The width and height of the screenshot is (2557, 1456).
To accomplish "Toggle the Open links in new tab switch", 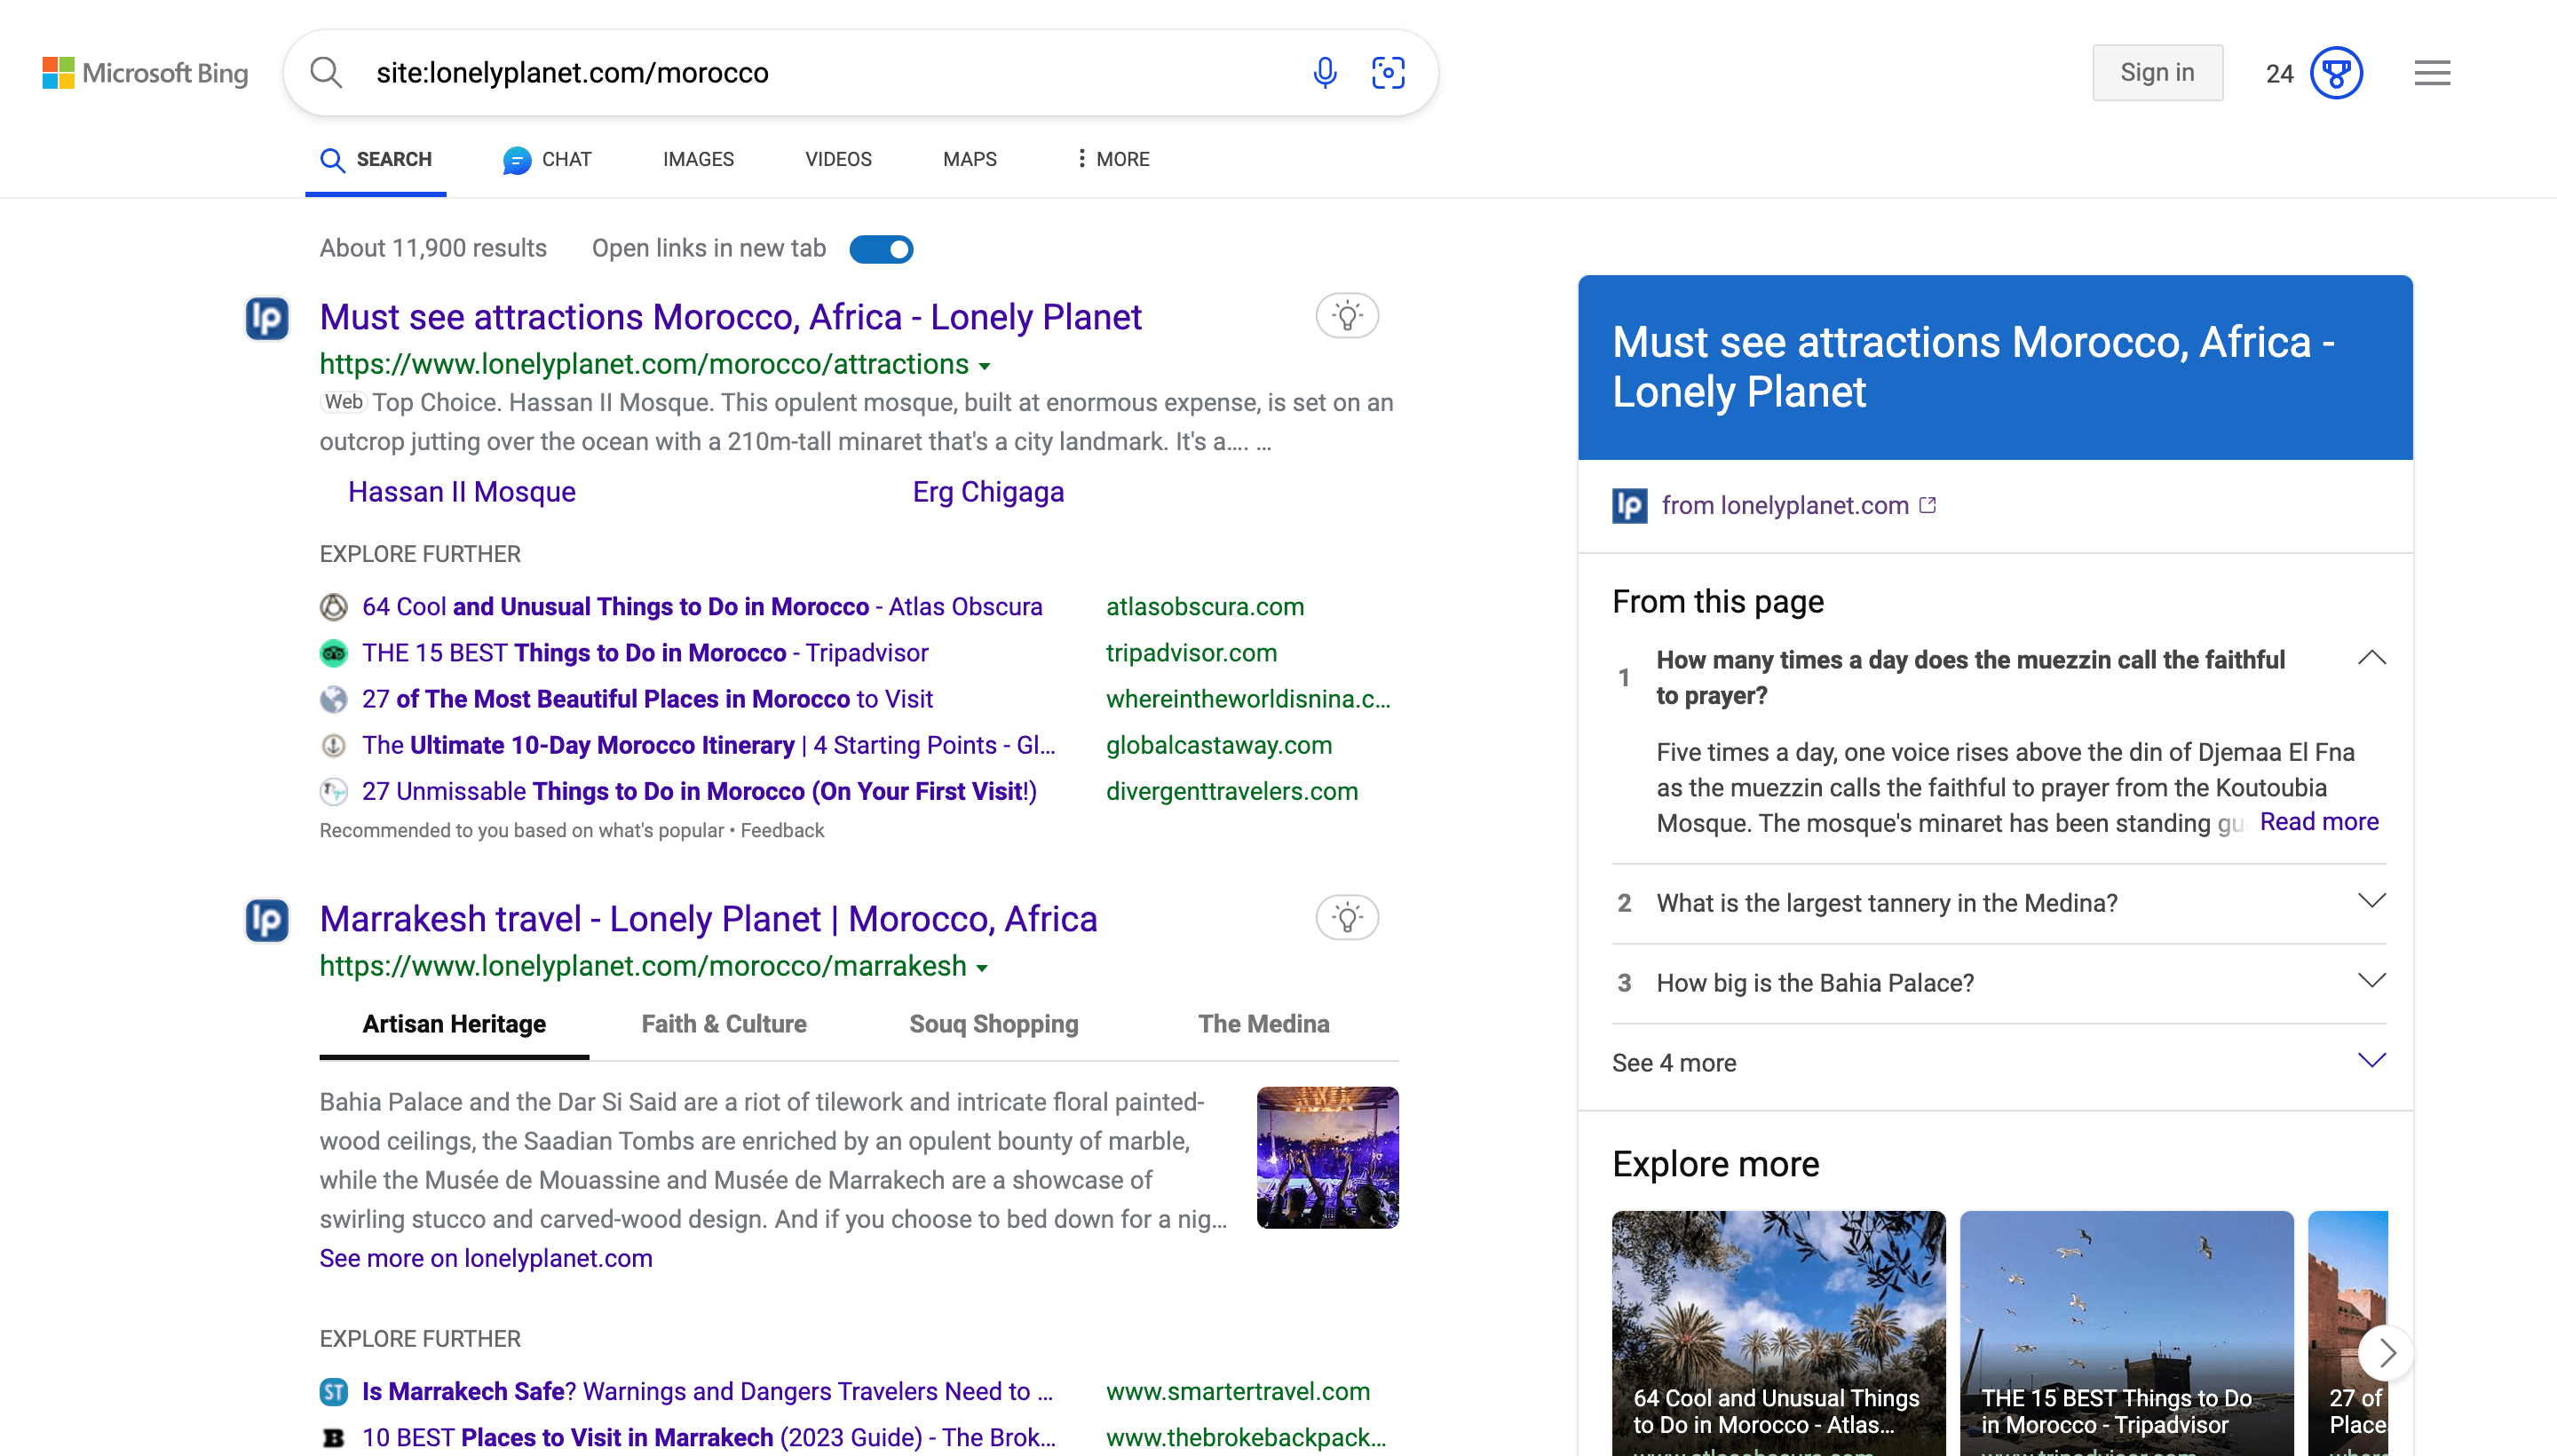I will (882, 248).
